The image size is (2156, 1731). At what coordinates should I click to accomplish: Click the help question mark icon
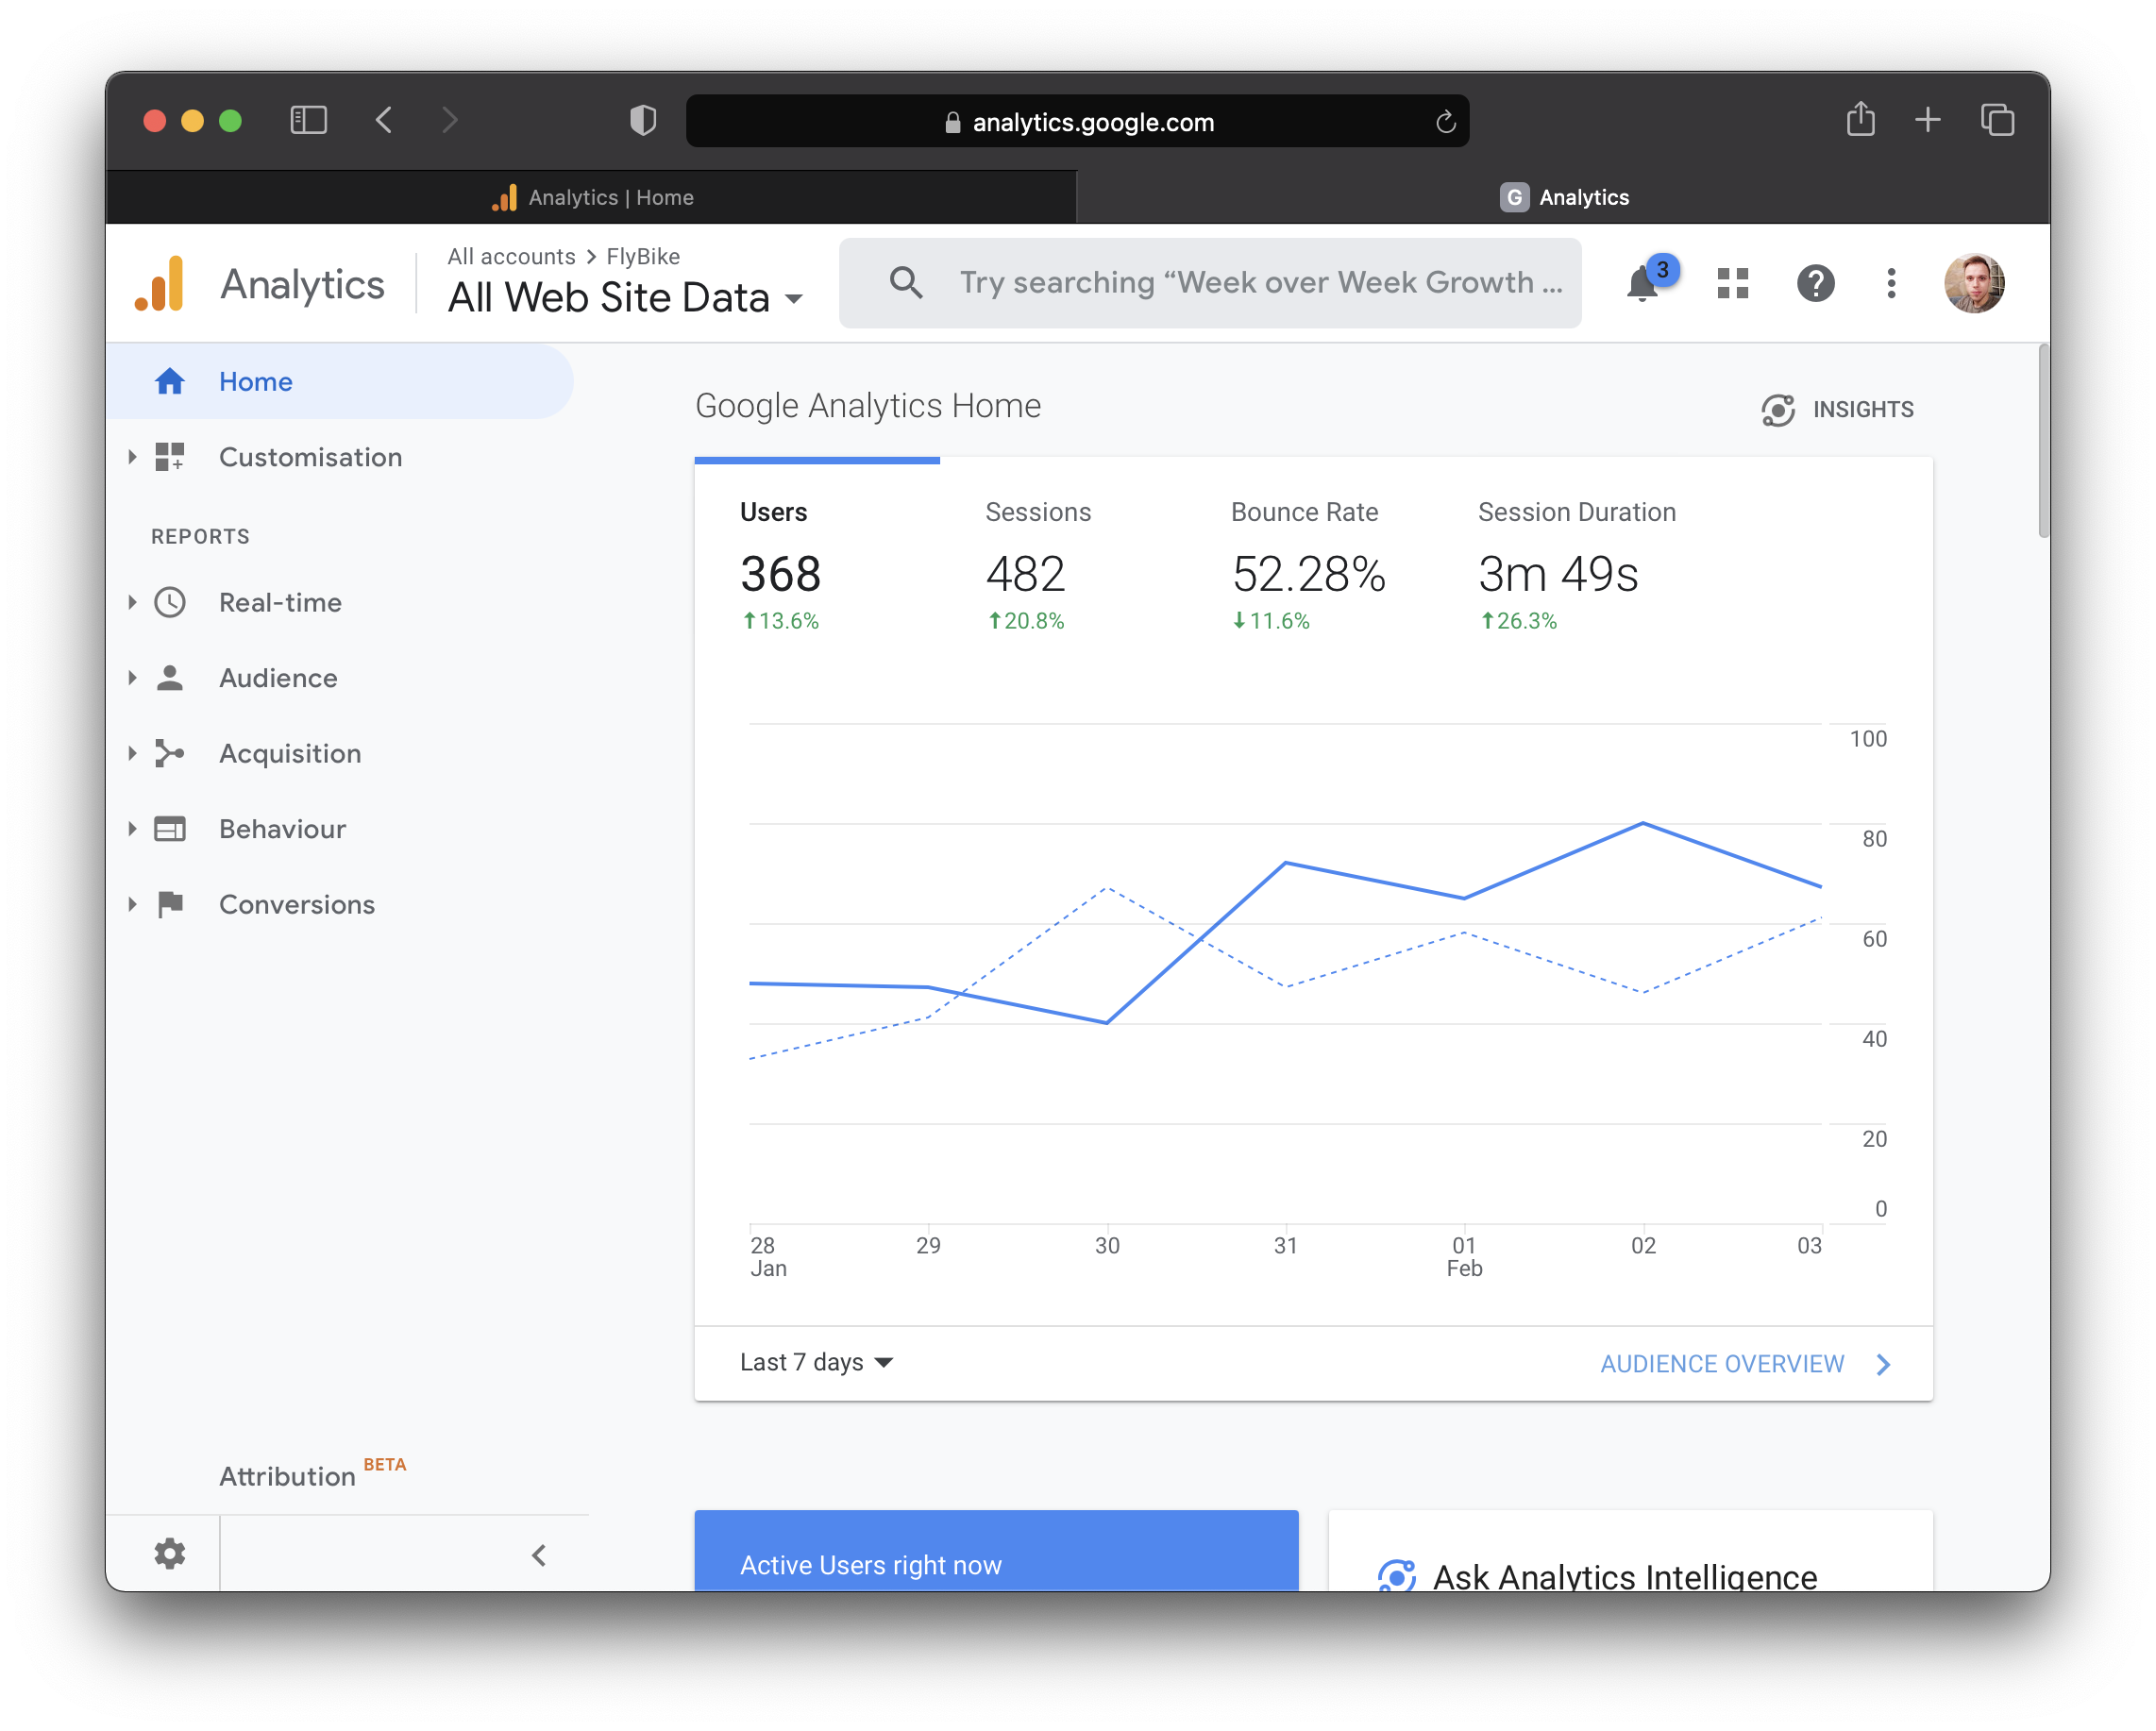point(1814,284)
